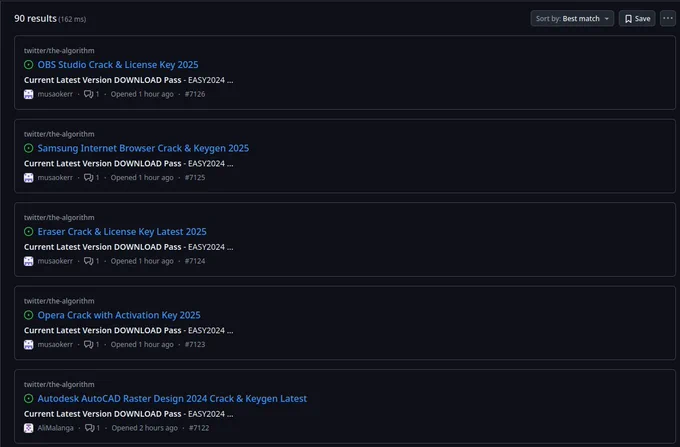
Task: Click the #7124 issue number
Action: pos(195,261)
